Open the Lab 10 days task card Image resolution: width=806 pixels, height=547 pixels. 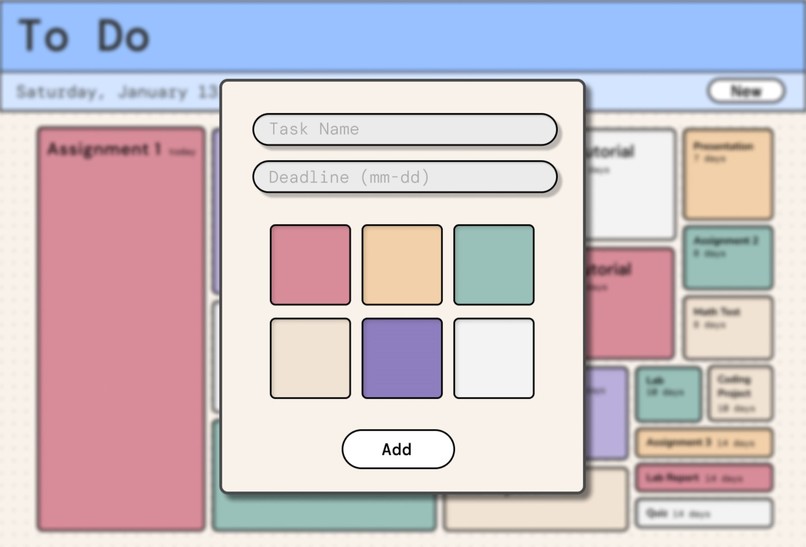(x=668, y=394)
